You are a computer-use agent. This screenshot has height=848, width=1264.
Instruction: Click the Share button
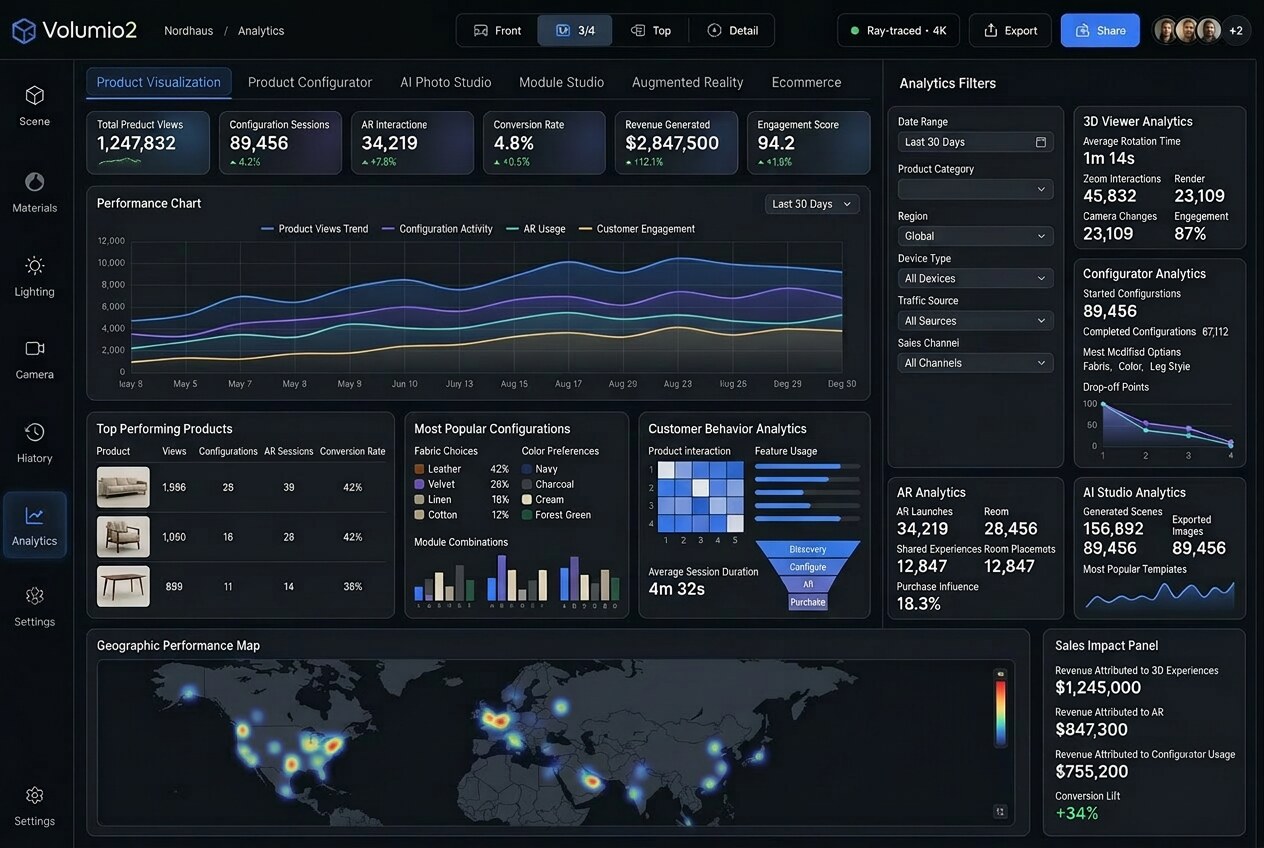click(x=1100, y=30)
